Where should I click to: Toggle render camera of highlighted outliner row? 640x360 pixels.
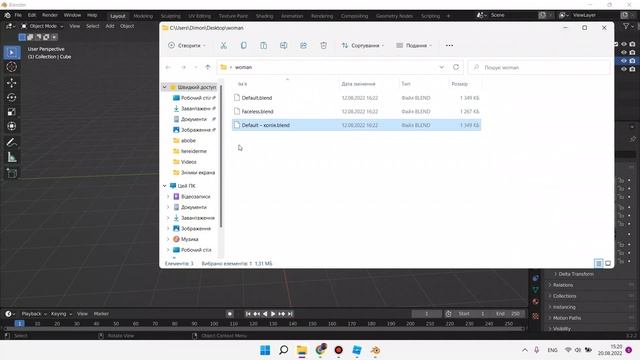632,60
